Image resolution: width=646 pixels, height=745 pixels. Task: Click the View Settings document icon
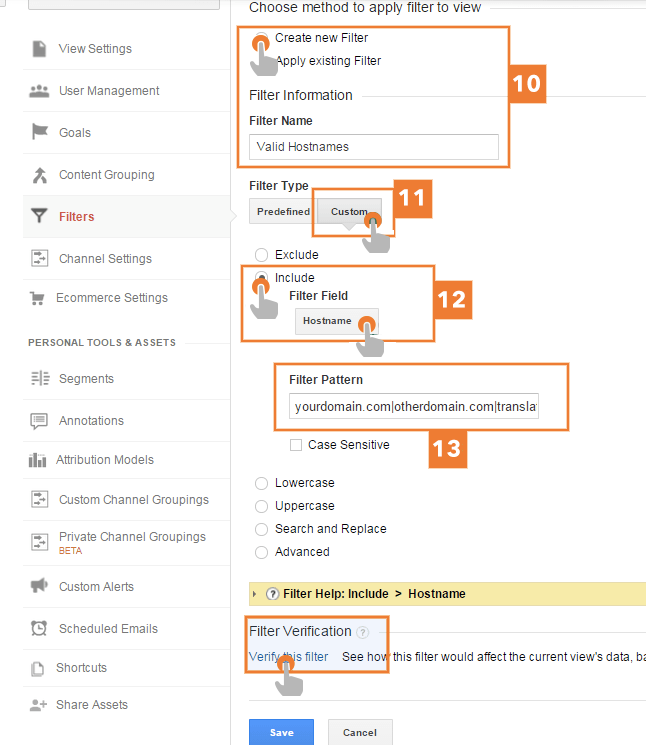point(39,49)
